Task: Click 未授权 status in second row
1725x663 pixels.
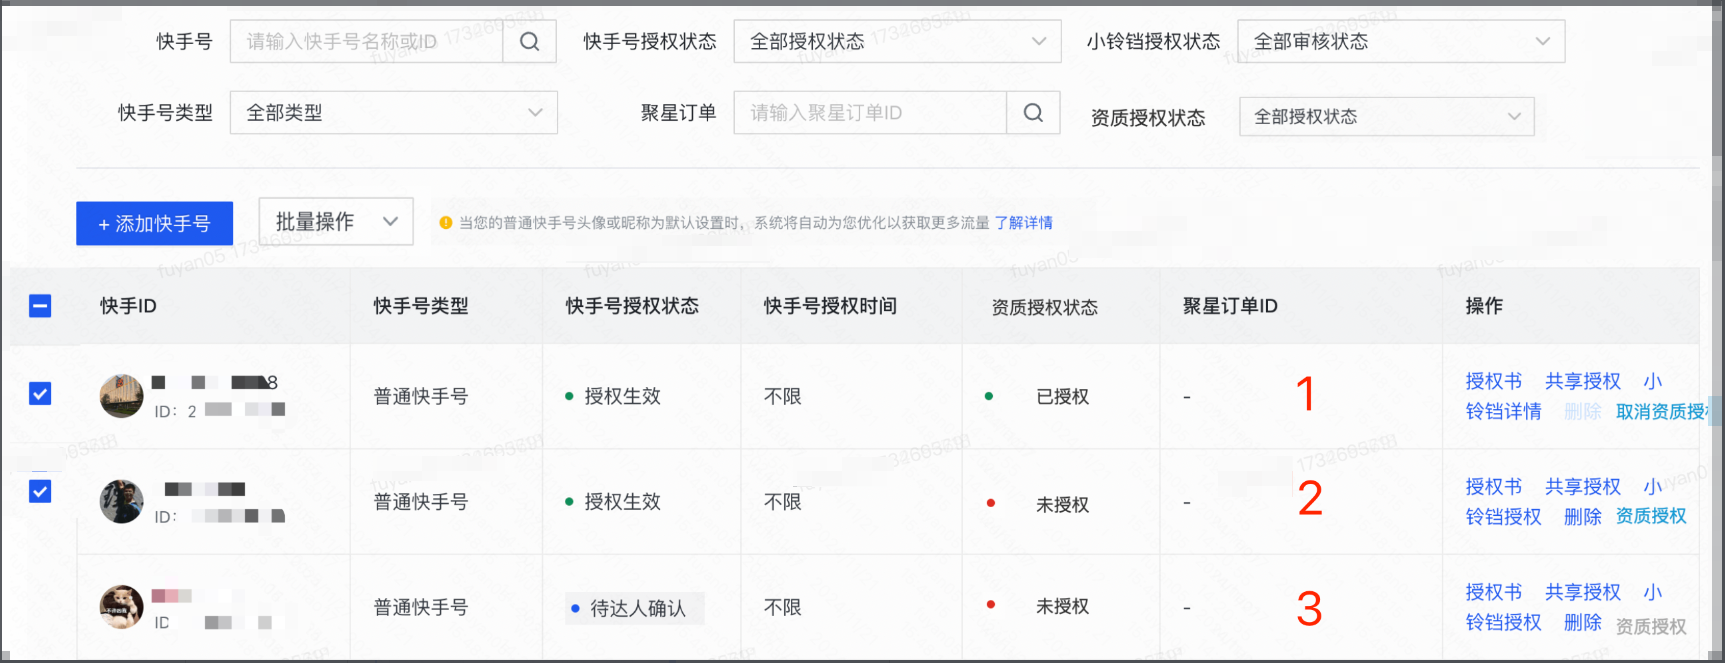Action: coord(1062,505)
